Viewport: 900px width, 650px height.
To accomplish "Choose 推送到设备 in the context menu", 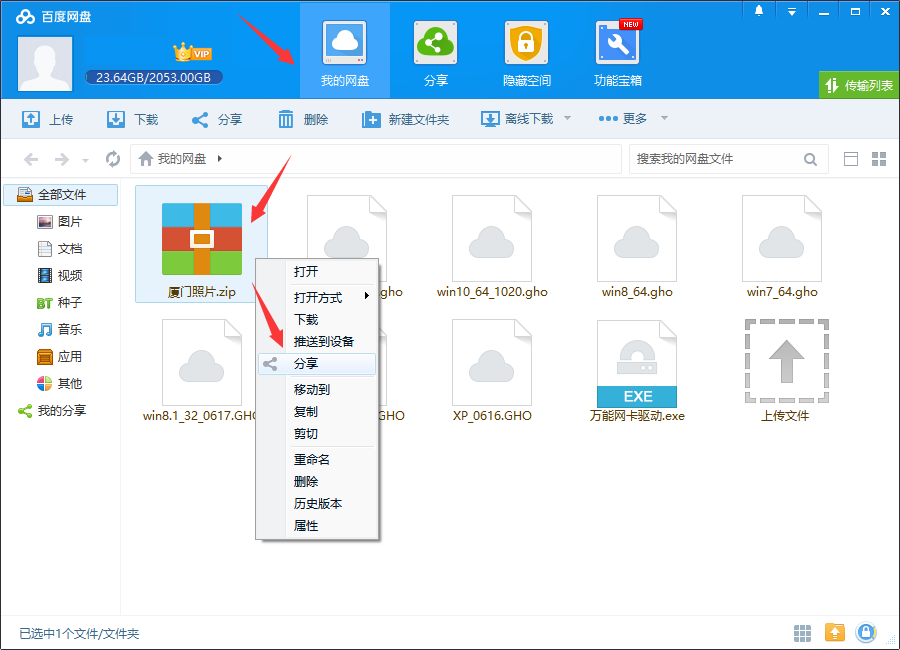I will (x=317, y=342).
